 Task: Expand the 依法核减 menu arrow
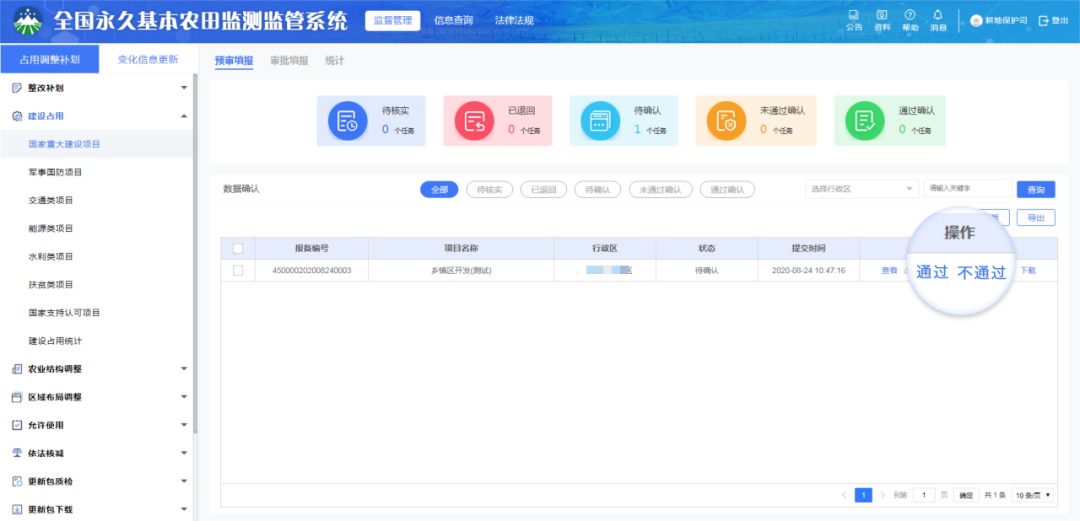[184, 453]
